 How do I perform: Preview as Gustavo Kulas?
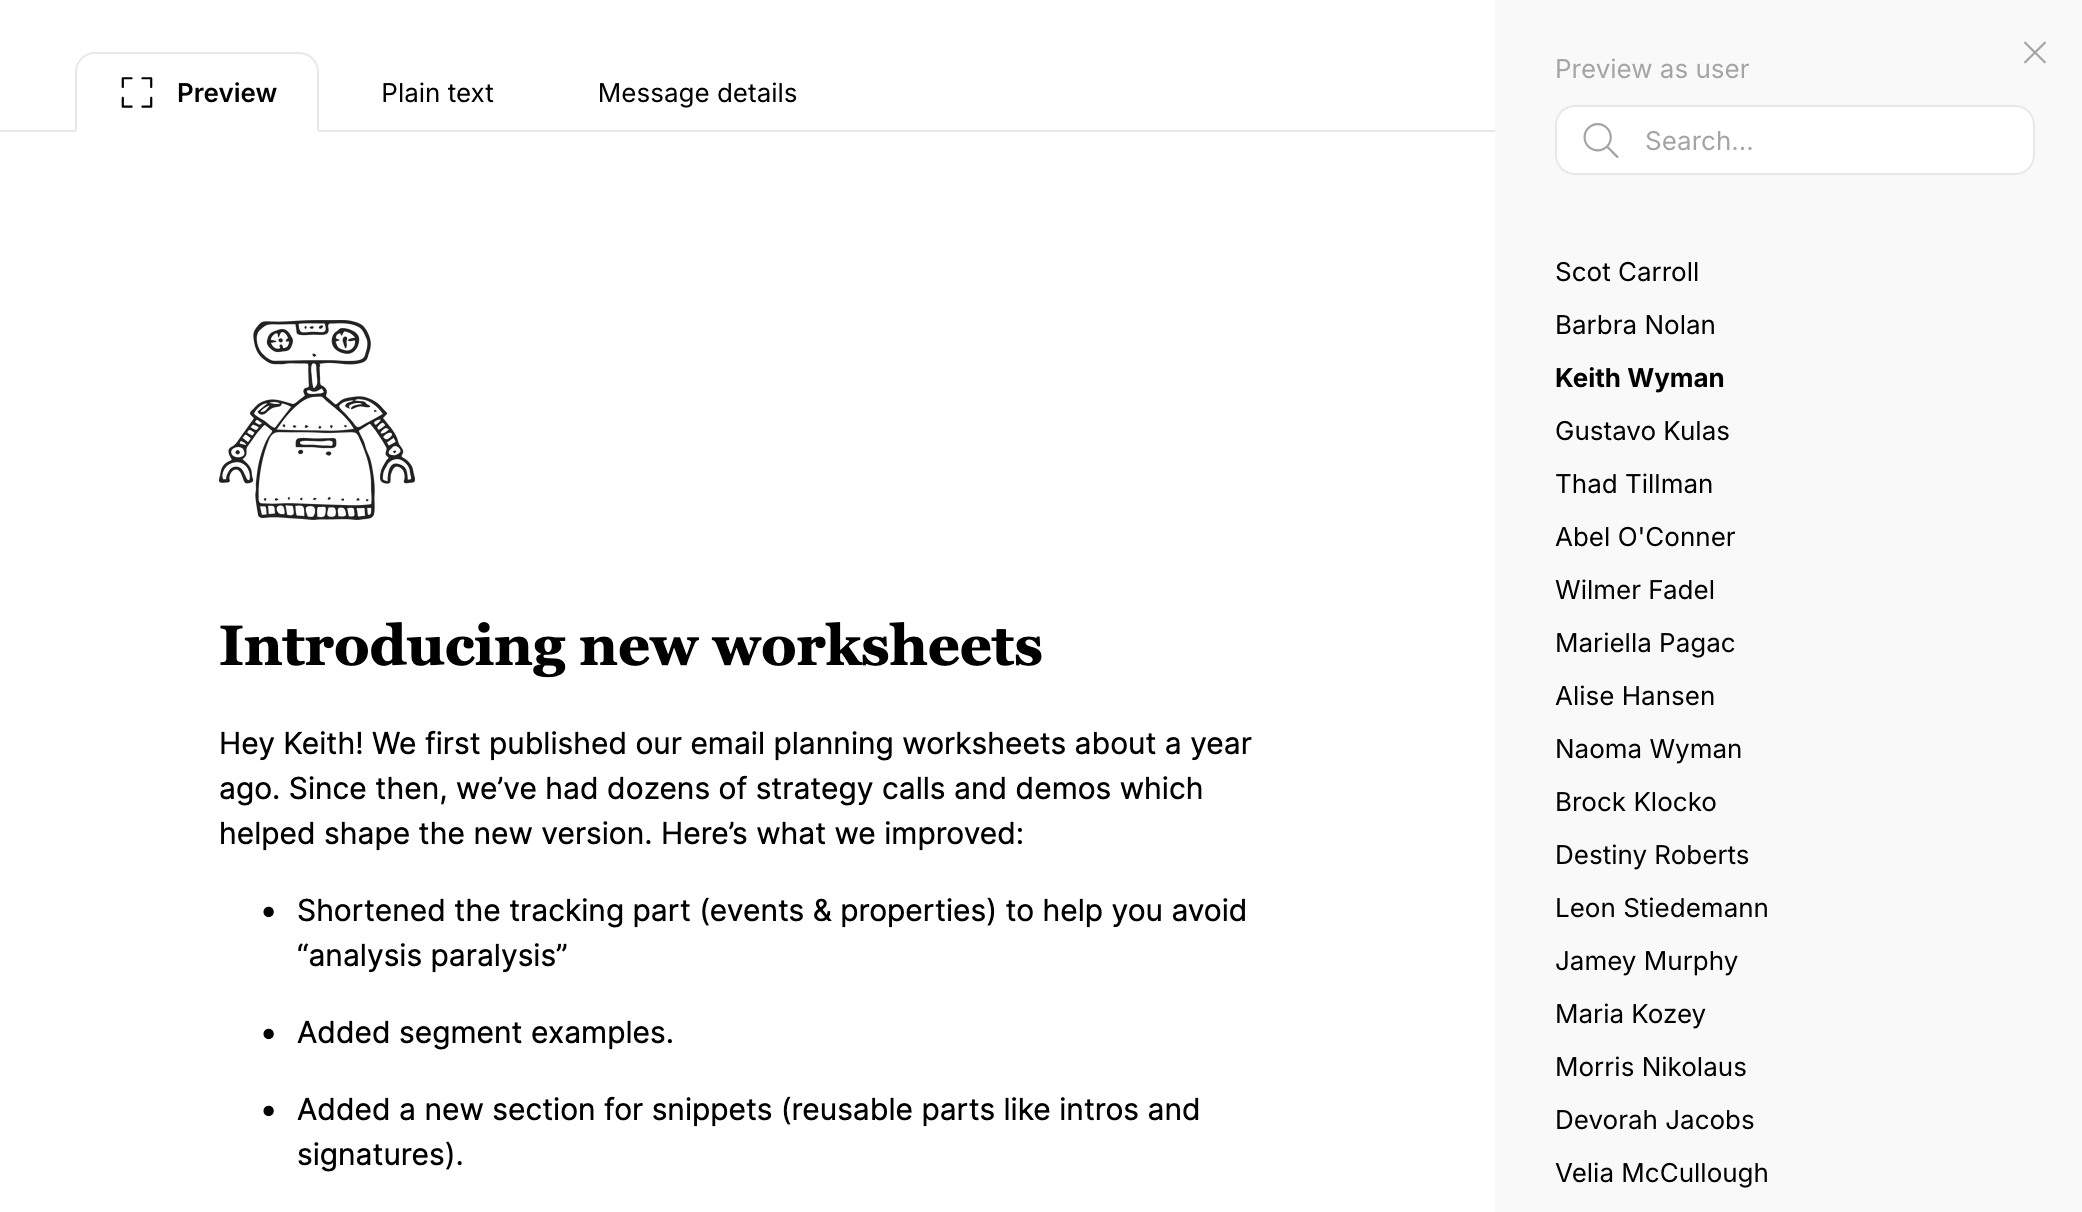[1641, 431]
